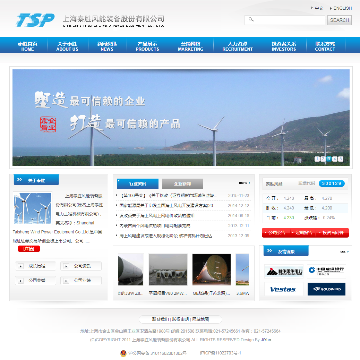Image resolution: width=360 pixels, height=360 pixels.
Task: Select the gray industry news tab
Action: pos(182,184)
